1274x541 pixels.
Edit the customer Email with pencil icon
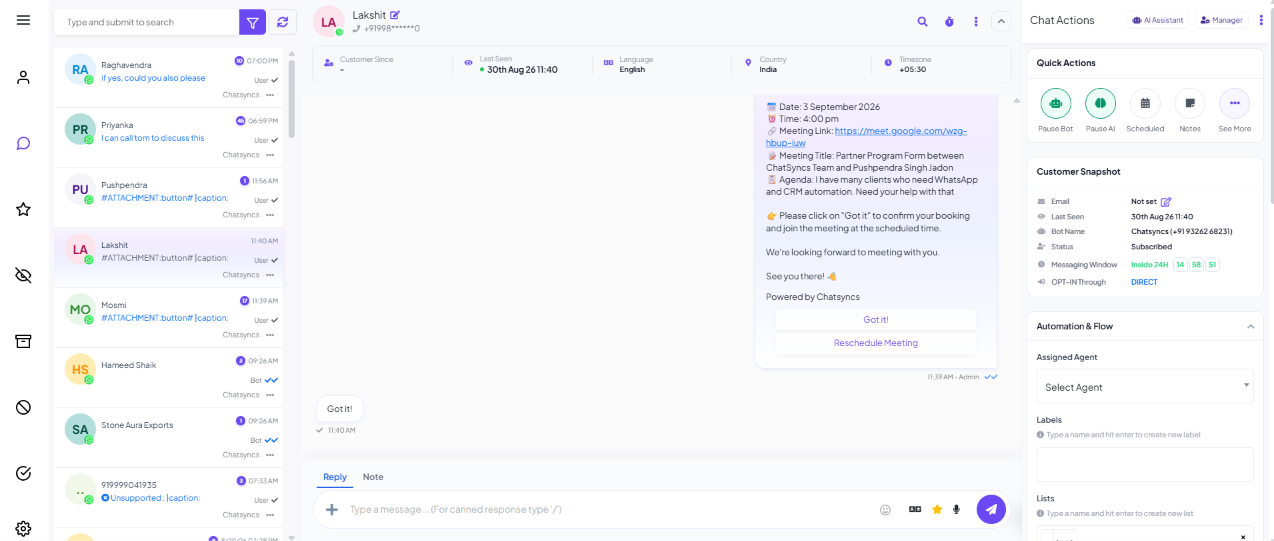(1166, 202)
